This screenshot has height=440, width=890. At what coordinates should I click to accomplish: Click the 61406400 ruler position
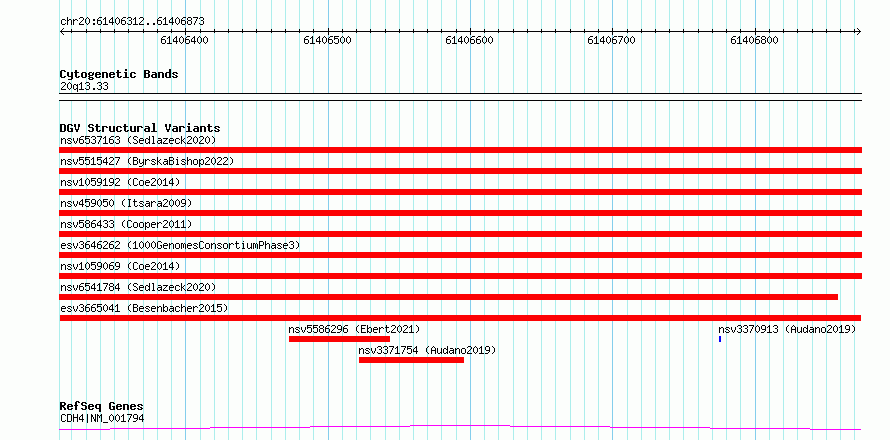[x=184, y=40]
